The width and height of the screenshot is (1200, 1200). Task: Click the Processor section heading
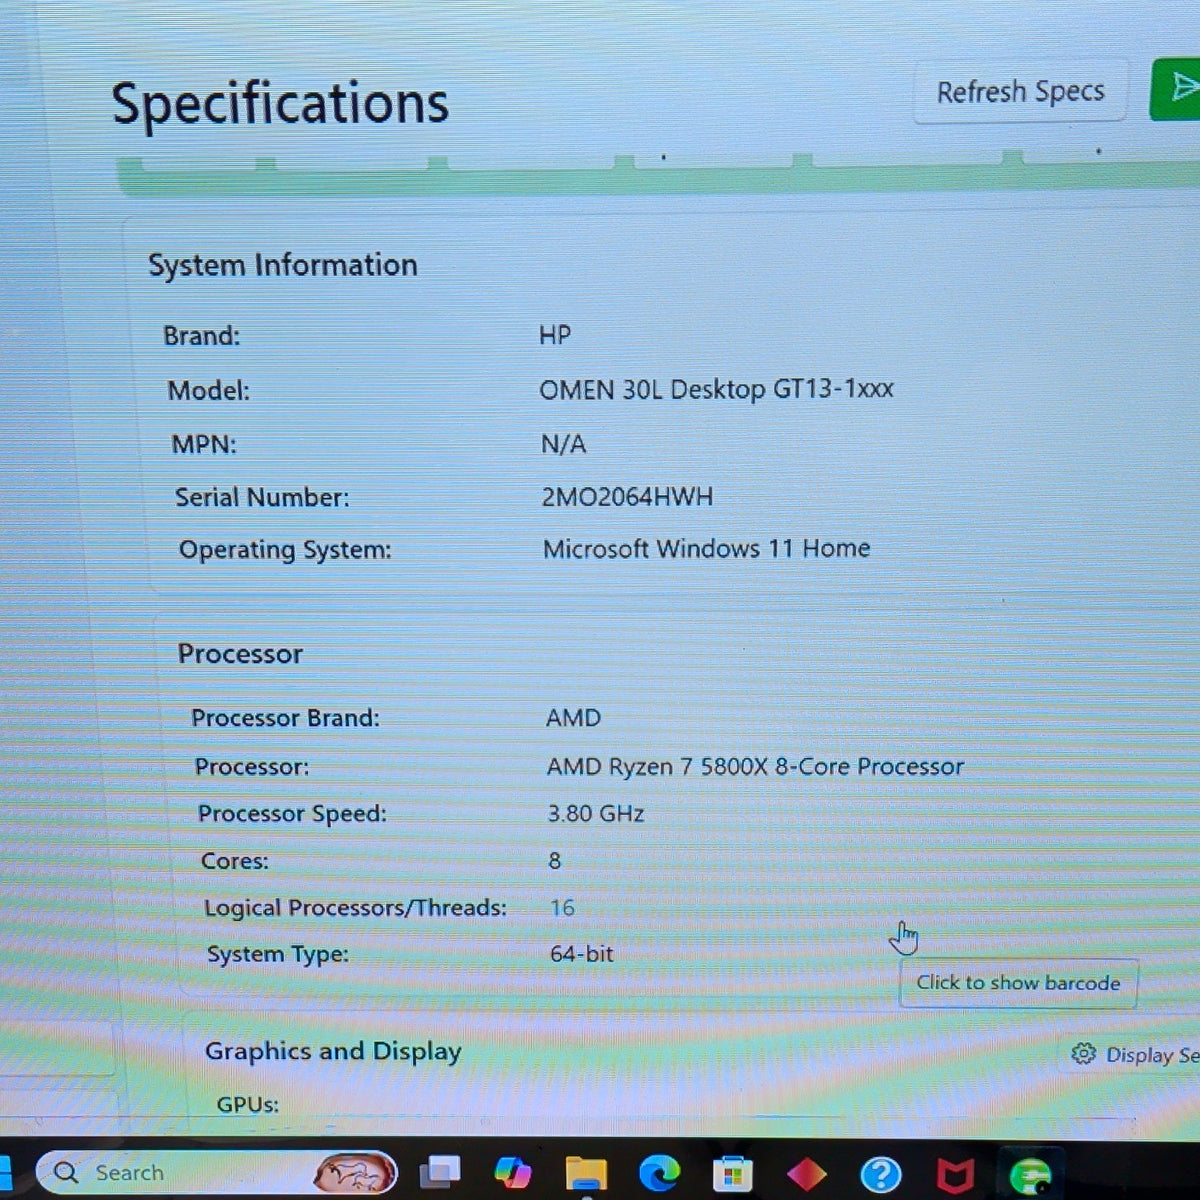tap(240, 654)
